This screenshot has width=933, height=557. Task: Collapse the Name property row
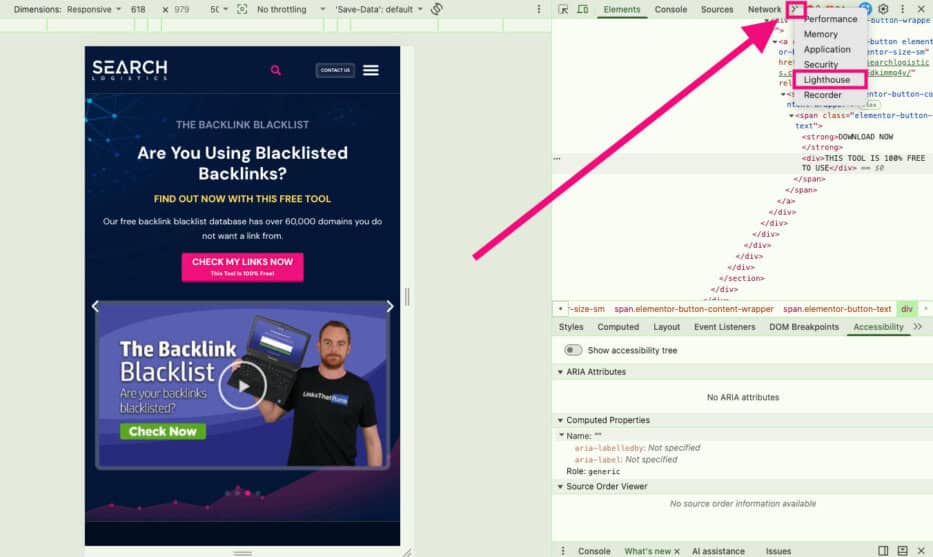click(561, 436)
